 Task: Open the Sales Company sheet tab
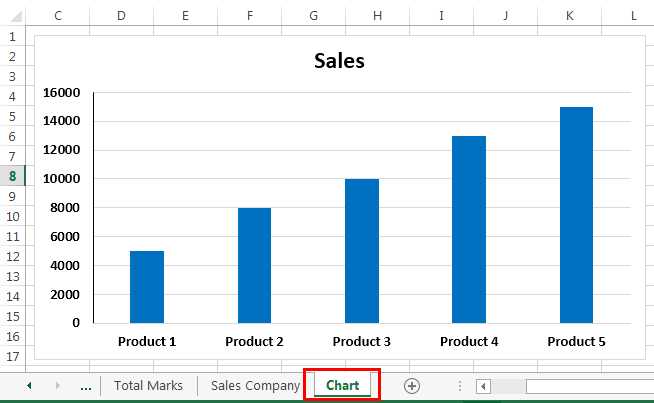pos(255,385)
